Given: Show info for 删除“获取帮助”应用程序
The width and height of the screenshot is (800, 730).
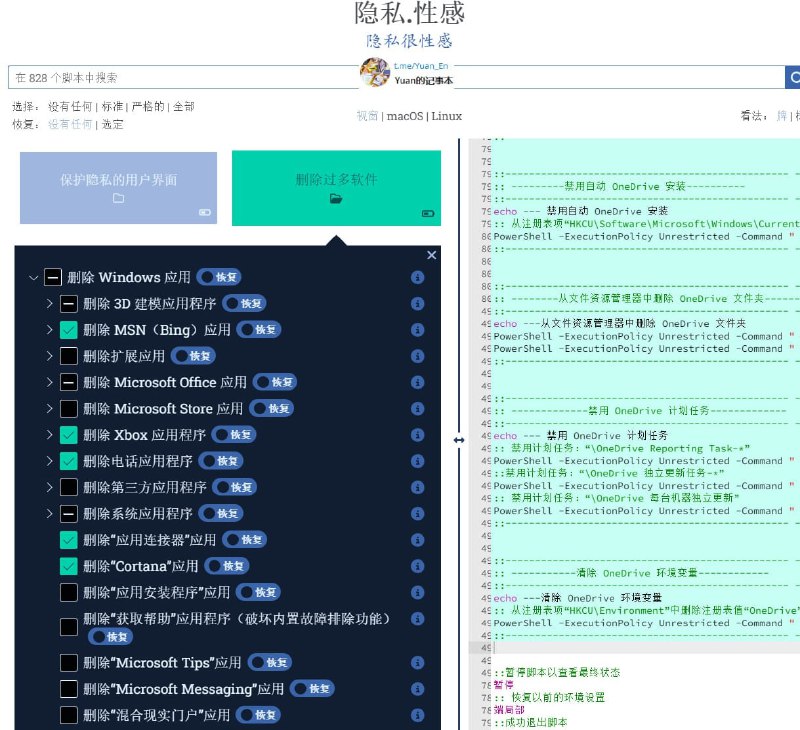Looking at the screenshot, I should (x=417, y=619).
